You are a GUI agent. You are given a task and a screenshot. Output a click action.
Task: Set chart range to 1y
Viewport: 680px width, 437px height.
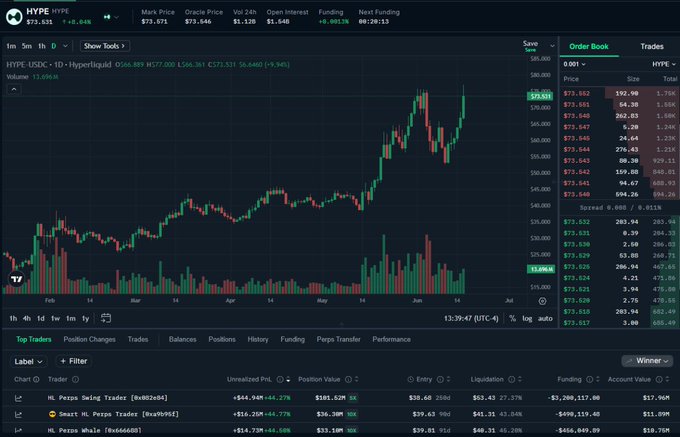click(85, 319)
